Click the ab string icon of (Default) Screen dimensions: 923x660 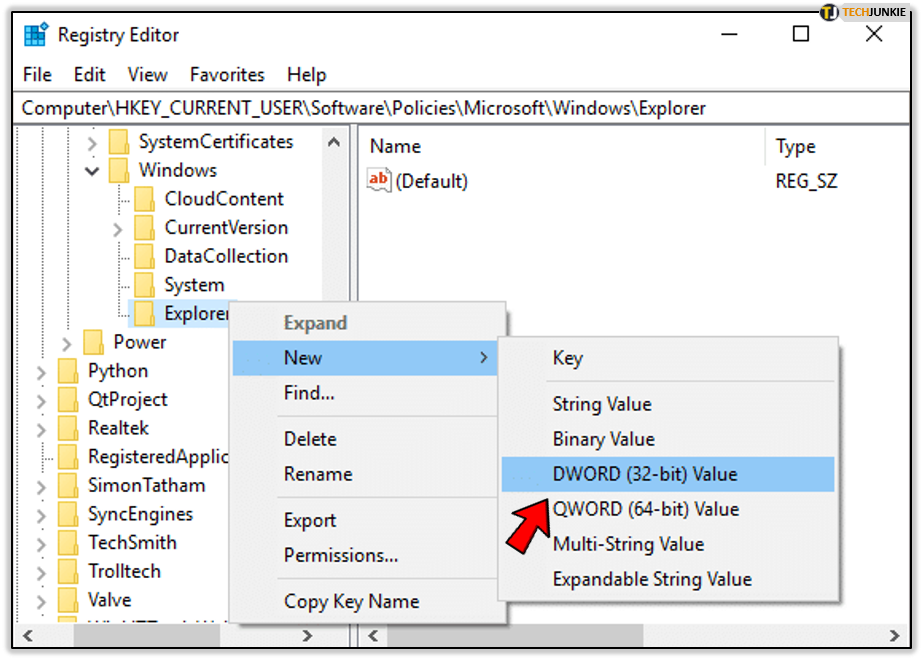coord(379,180)
